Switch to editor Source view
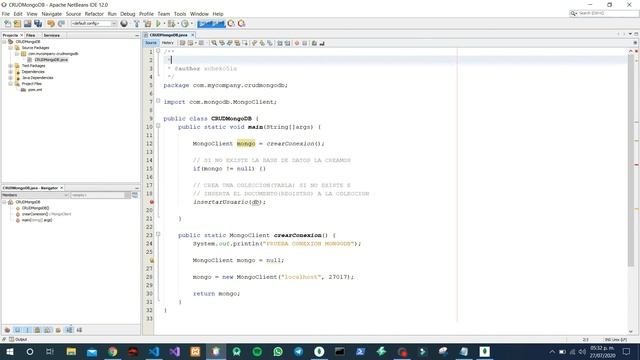640x360 pixels. point(151,43)
